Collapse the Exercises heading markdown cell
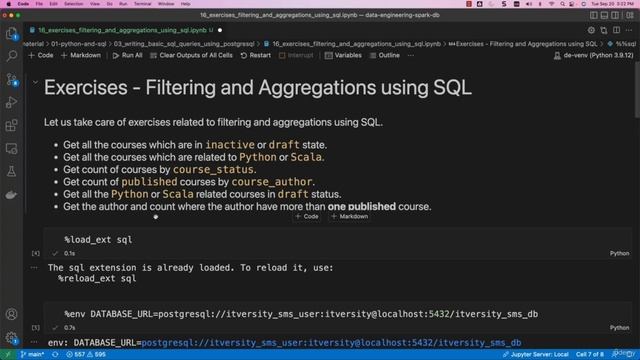Image resolution: width=640 pixels, height=360 pixels. 36,82
